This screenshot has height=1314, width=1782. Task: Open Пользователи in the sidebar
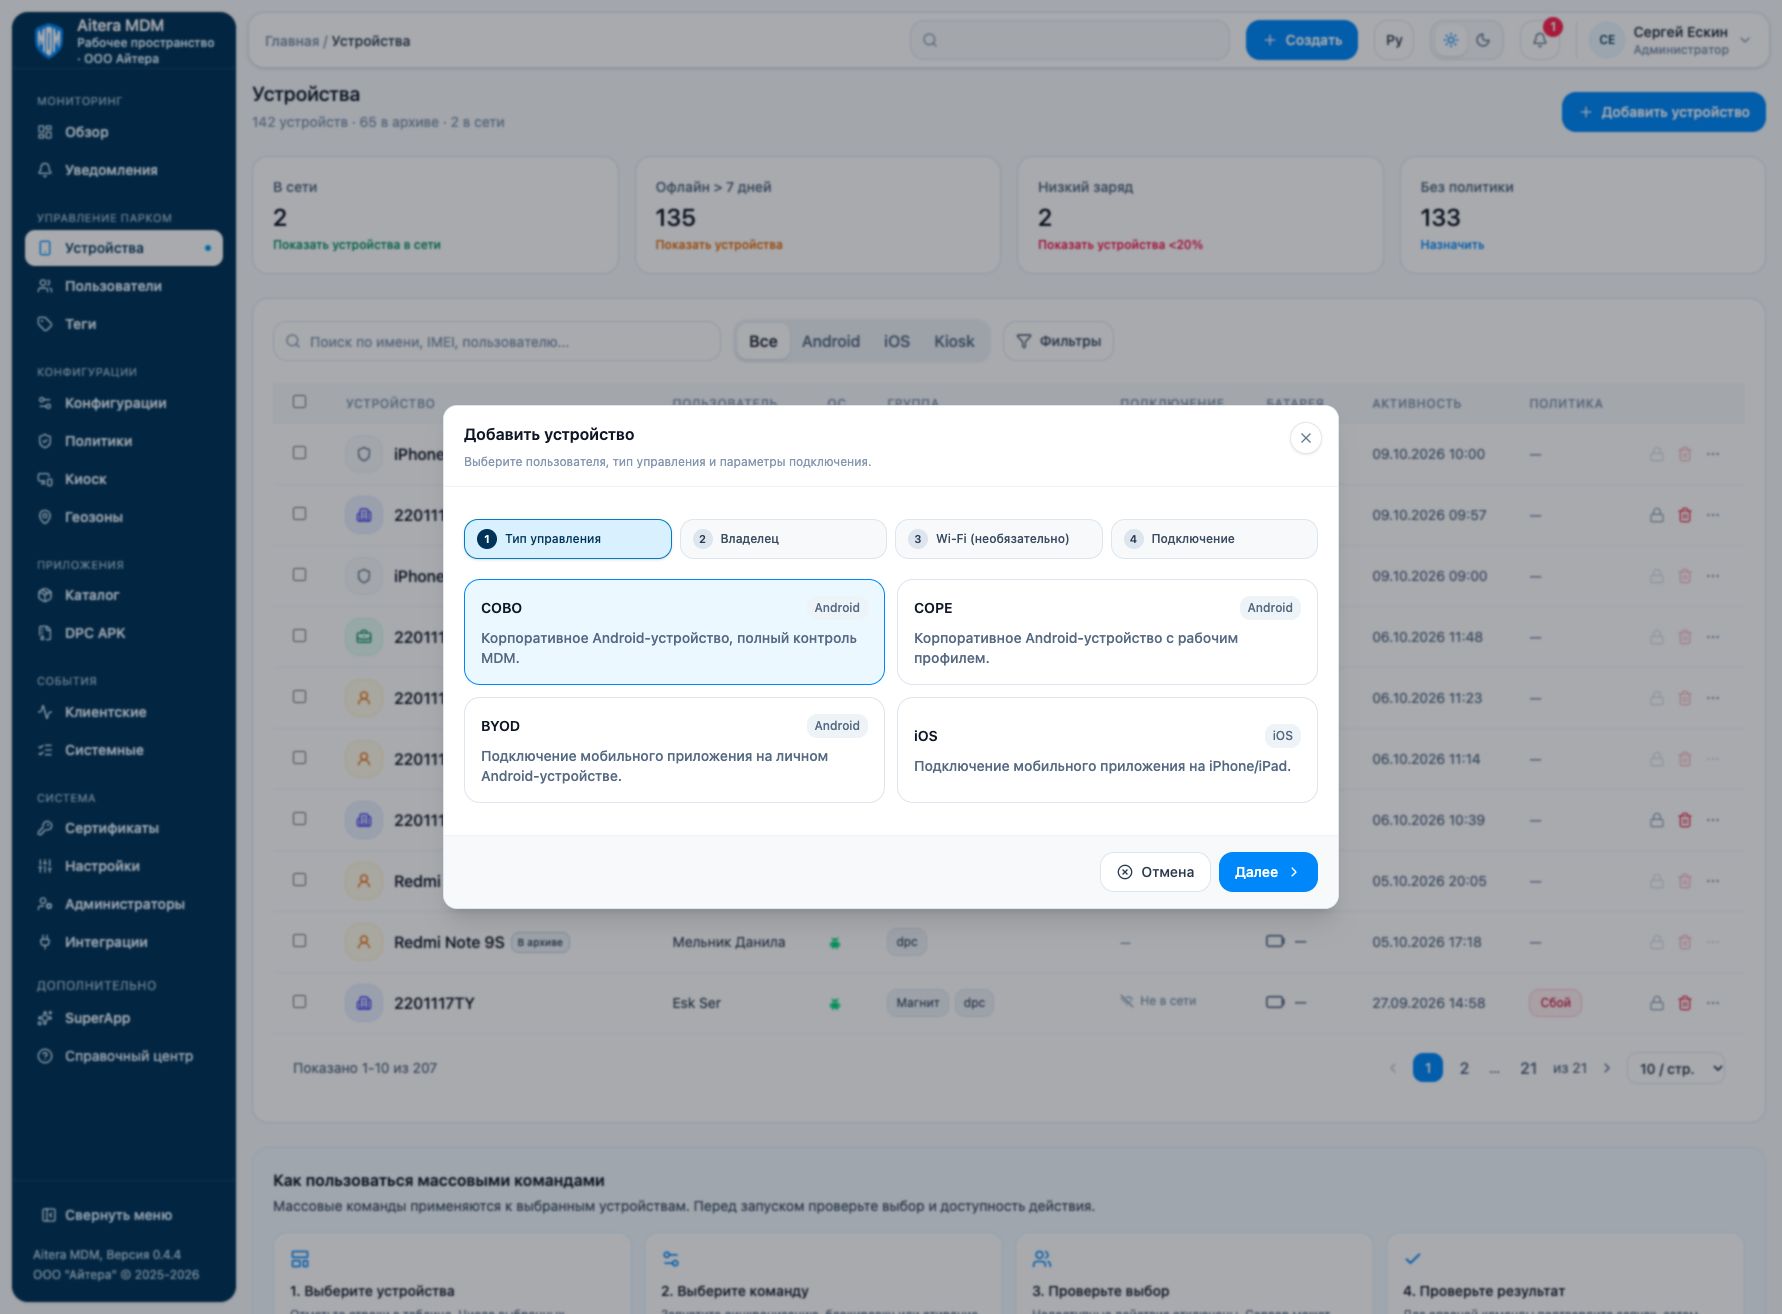(124, 286)
